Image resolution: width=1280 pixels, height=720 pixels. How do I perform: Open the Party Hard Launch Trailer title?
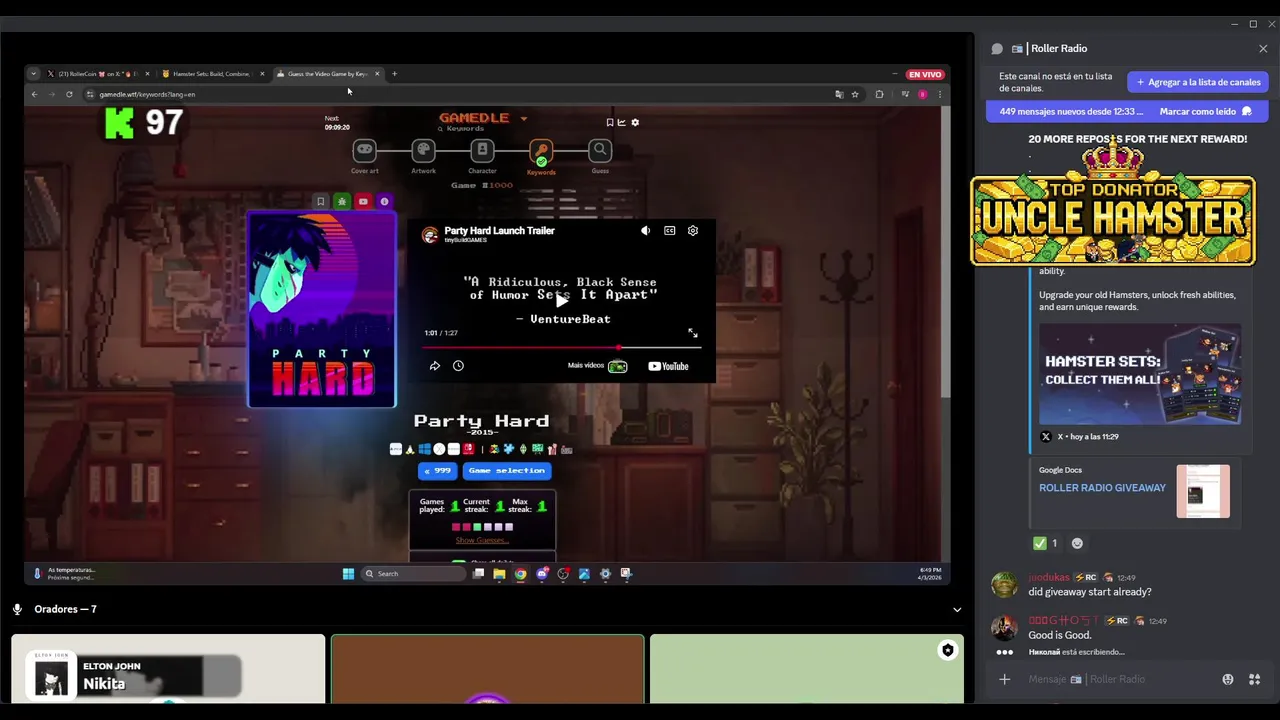499,230
